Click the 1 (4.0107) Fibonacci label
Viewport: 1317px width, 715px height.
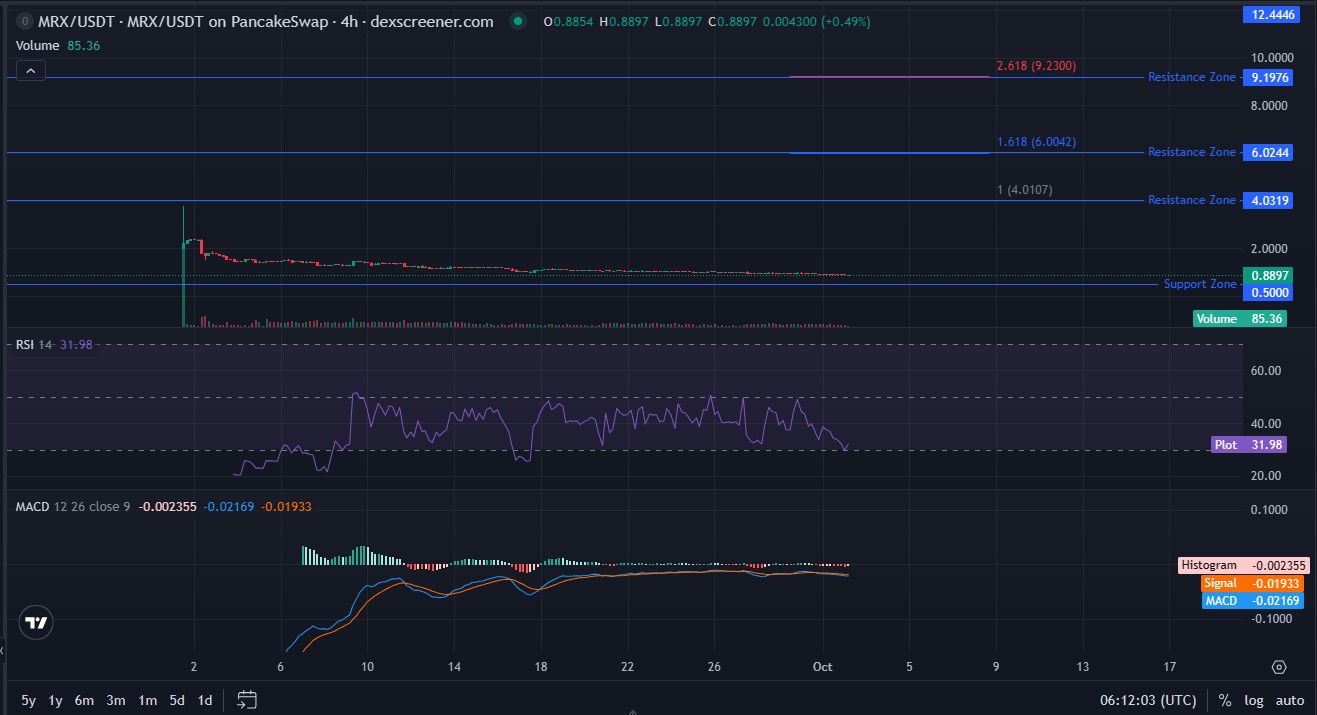pos(1024,189)
